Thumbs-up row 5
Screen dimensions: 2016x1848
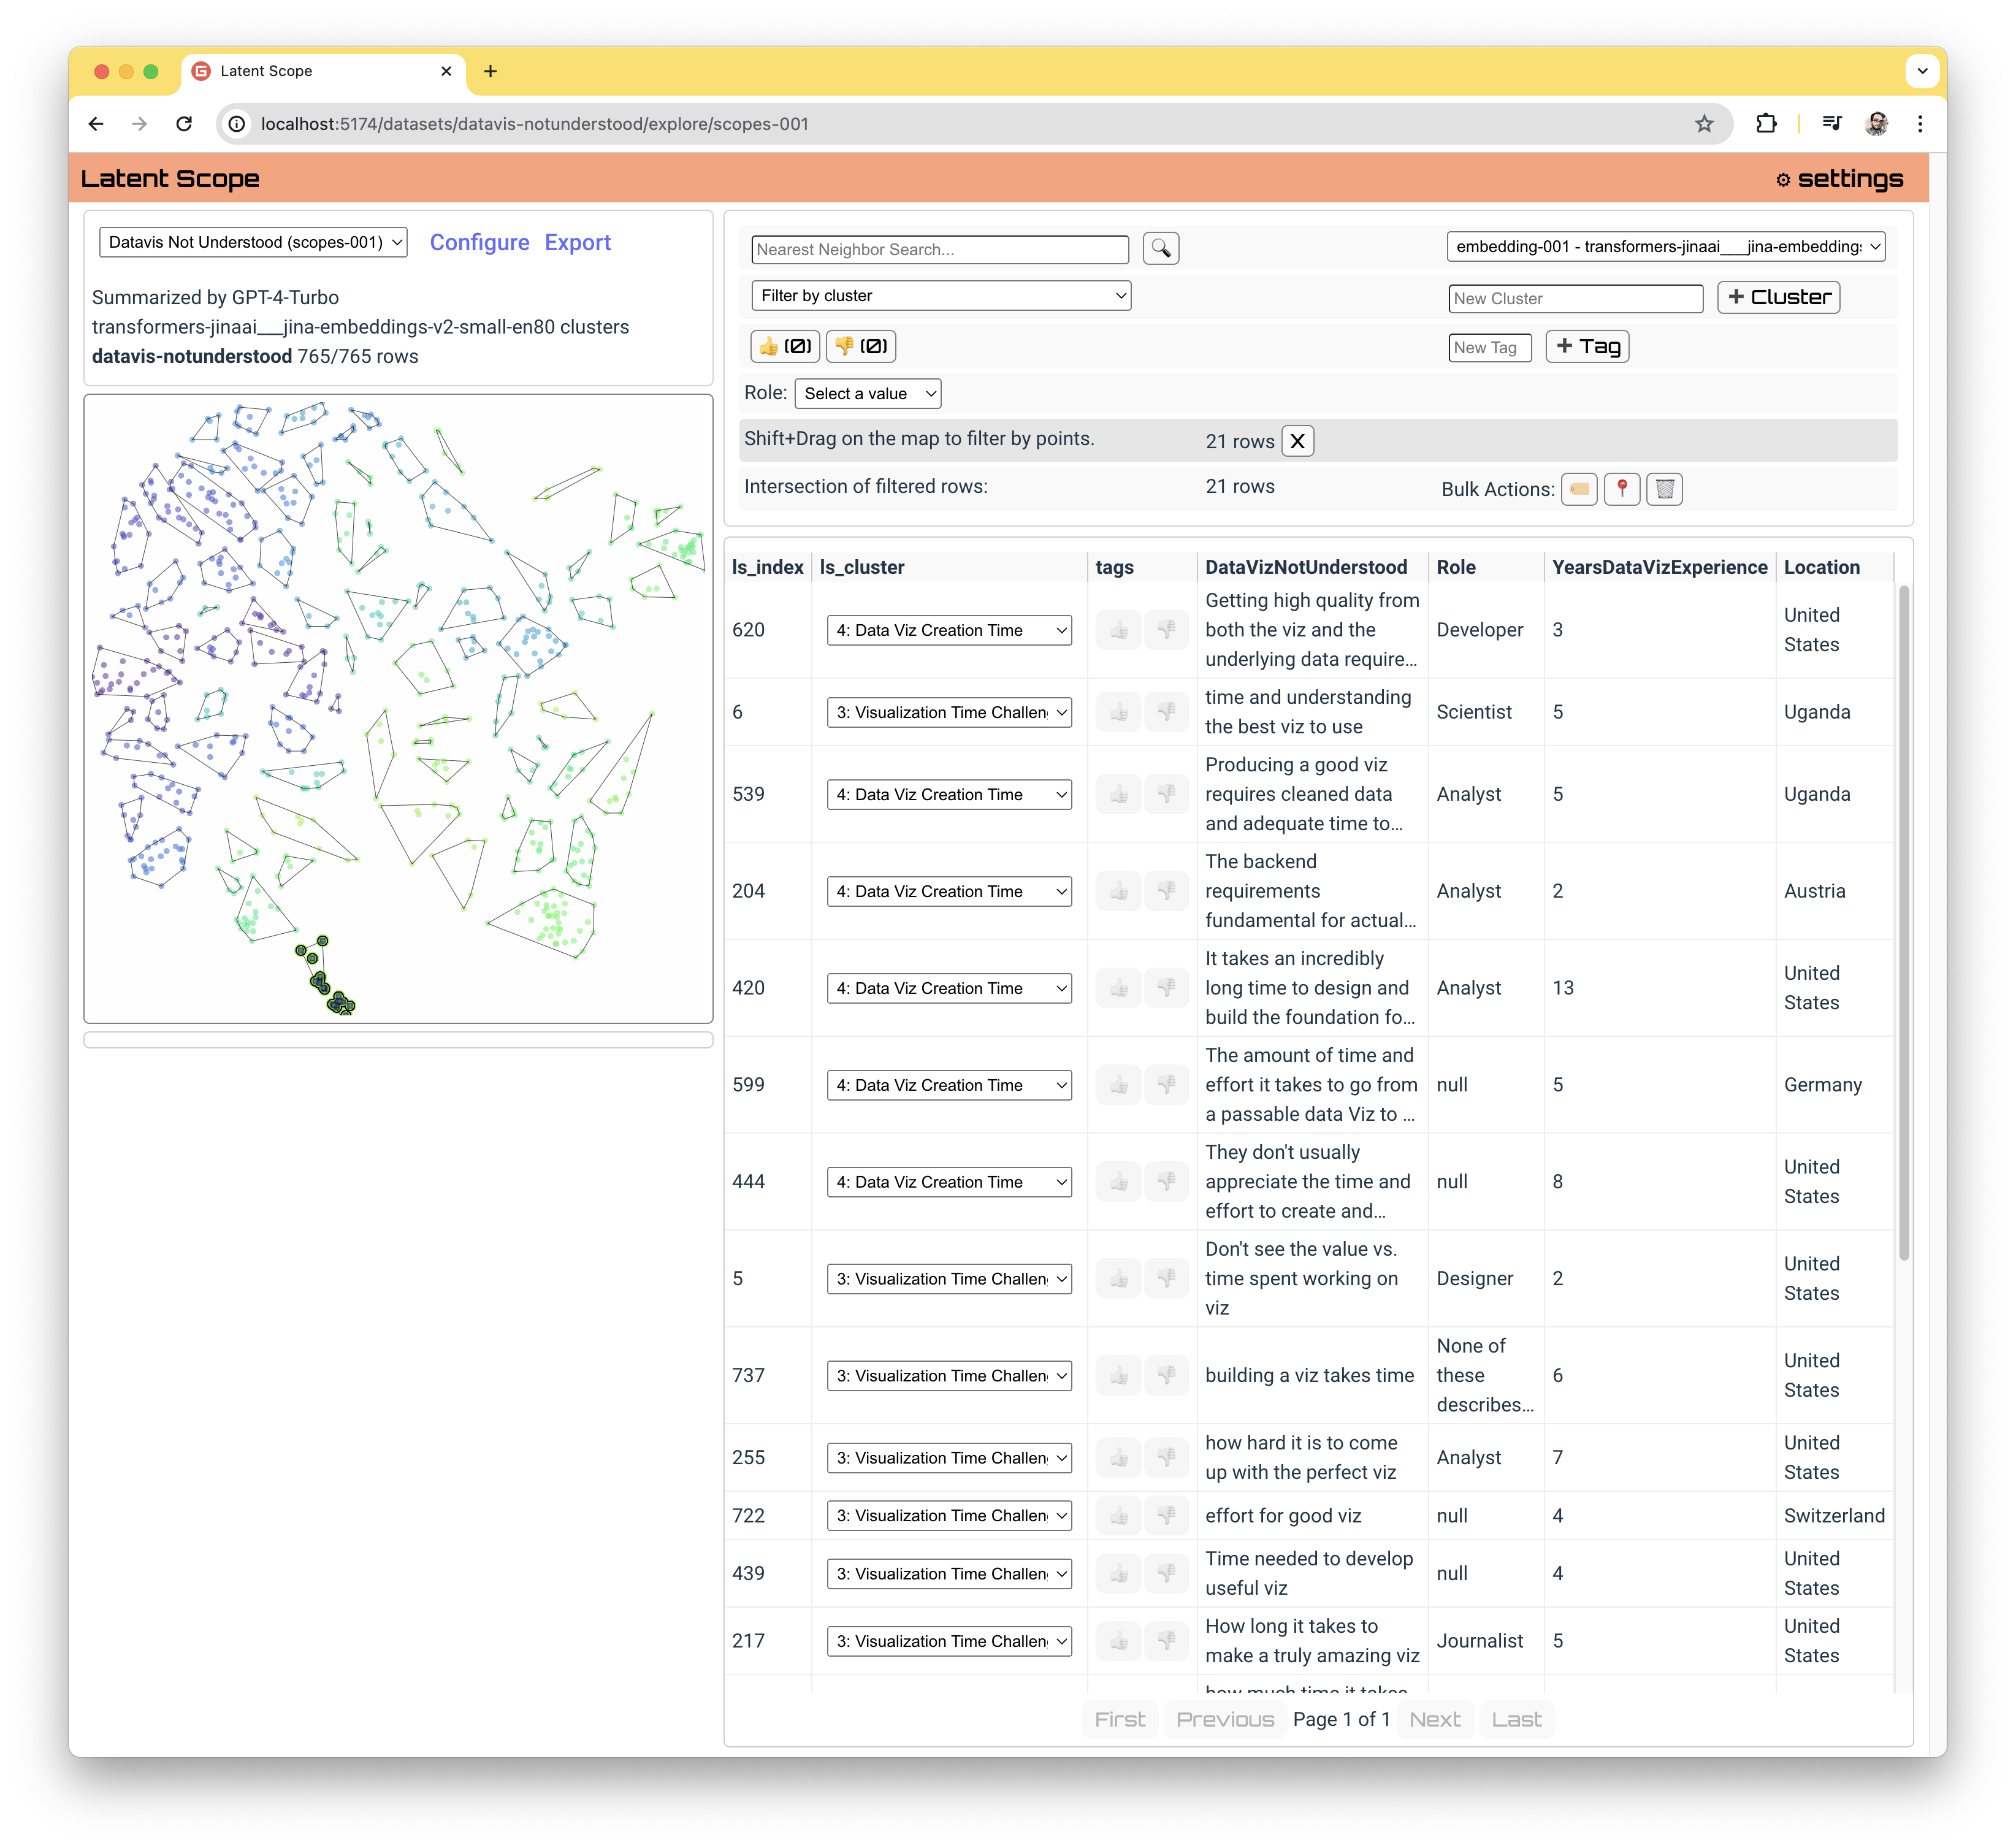pyautogui.click(x=1119, y=1279)
